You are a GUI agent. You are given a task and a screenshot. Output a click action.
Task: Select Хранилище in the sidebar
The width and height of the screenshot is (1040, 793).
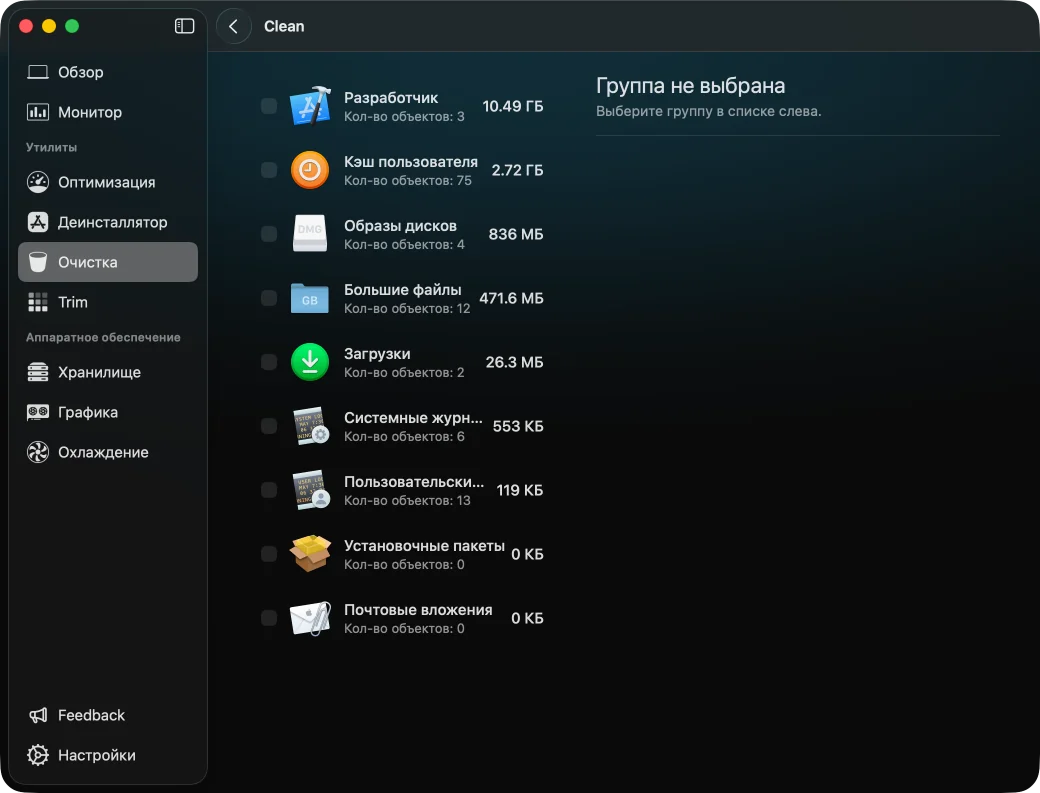click(108, 372)
